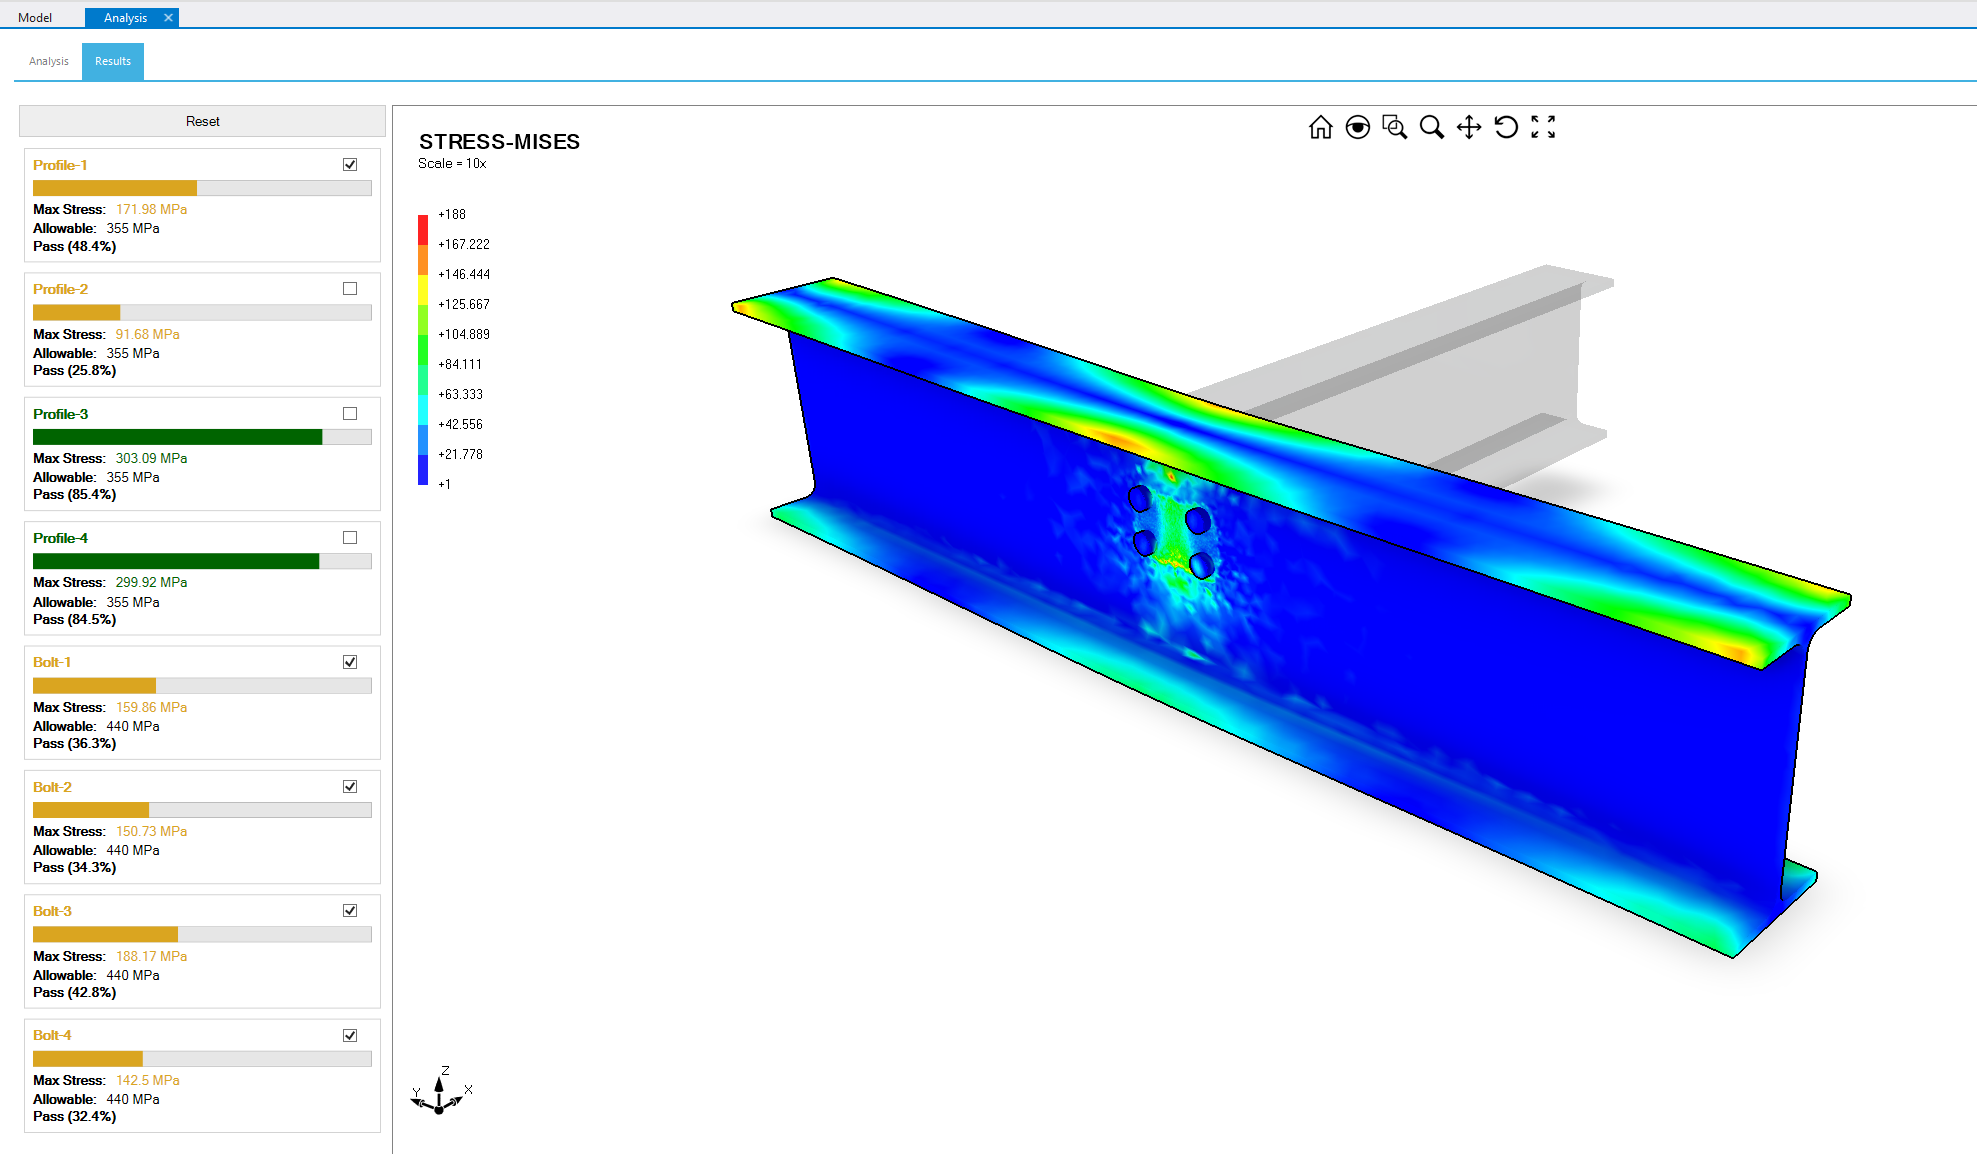Switch to the Model tab

35,18
